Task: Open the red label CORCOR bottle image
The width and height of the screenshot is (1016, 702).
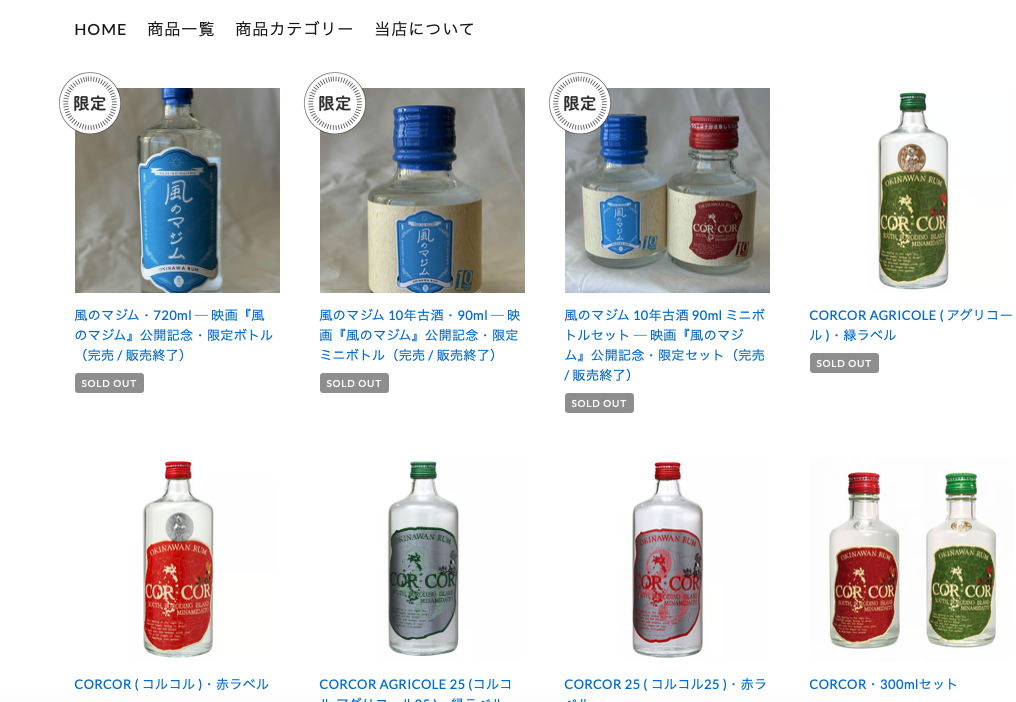Action: tap(178, 559)
